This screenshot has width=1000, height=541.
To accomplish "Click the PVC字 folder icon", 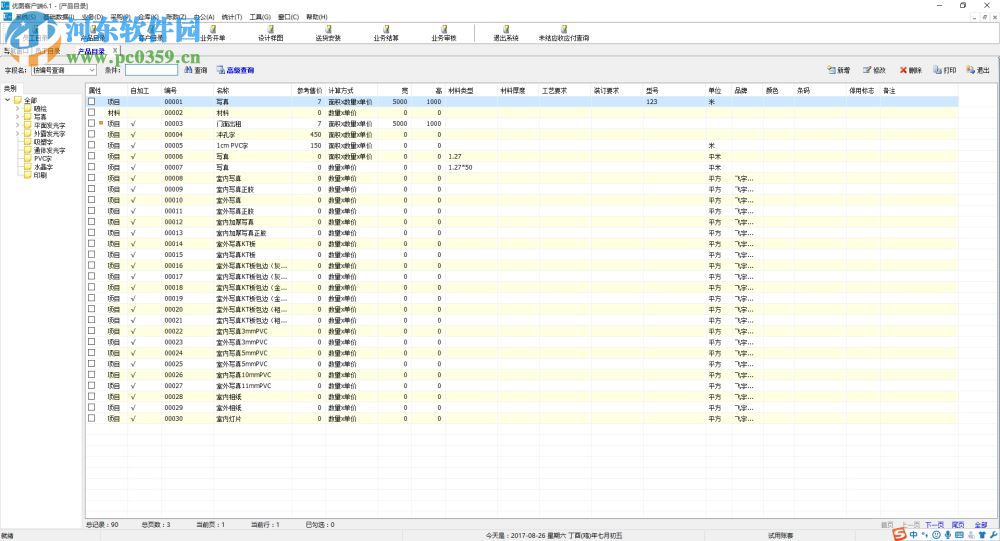I will coord(27,158).
